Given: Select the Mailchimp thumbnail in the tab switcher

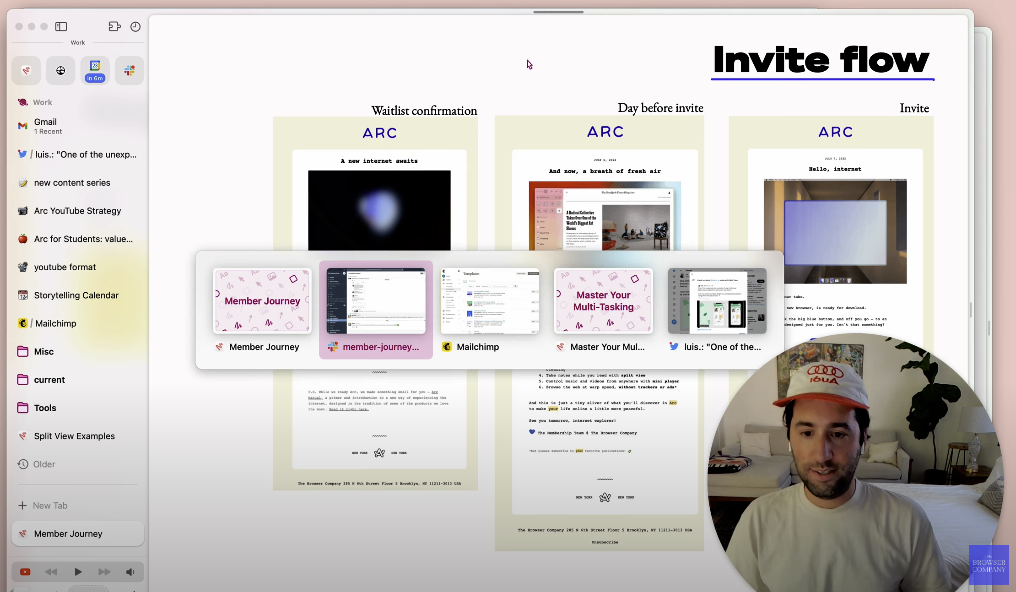Looking at the screenshot, I should [x=490, y=301].
